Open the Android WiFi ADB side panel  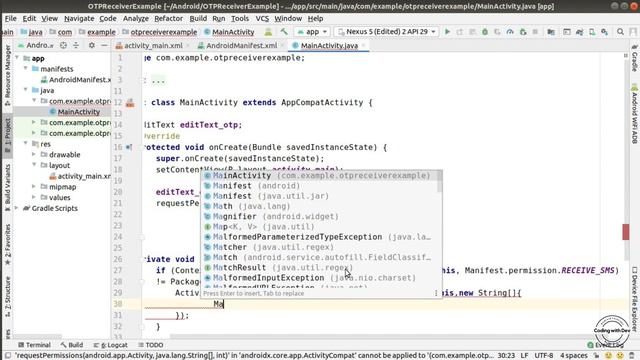tap(635, 114)
